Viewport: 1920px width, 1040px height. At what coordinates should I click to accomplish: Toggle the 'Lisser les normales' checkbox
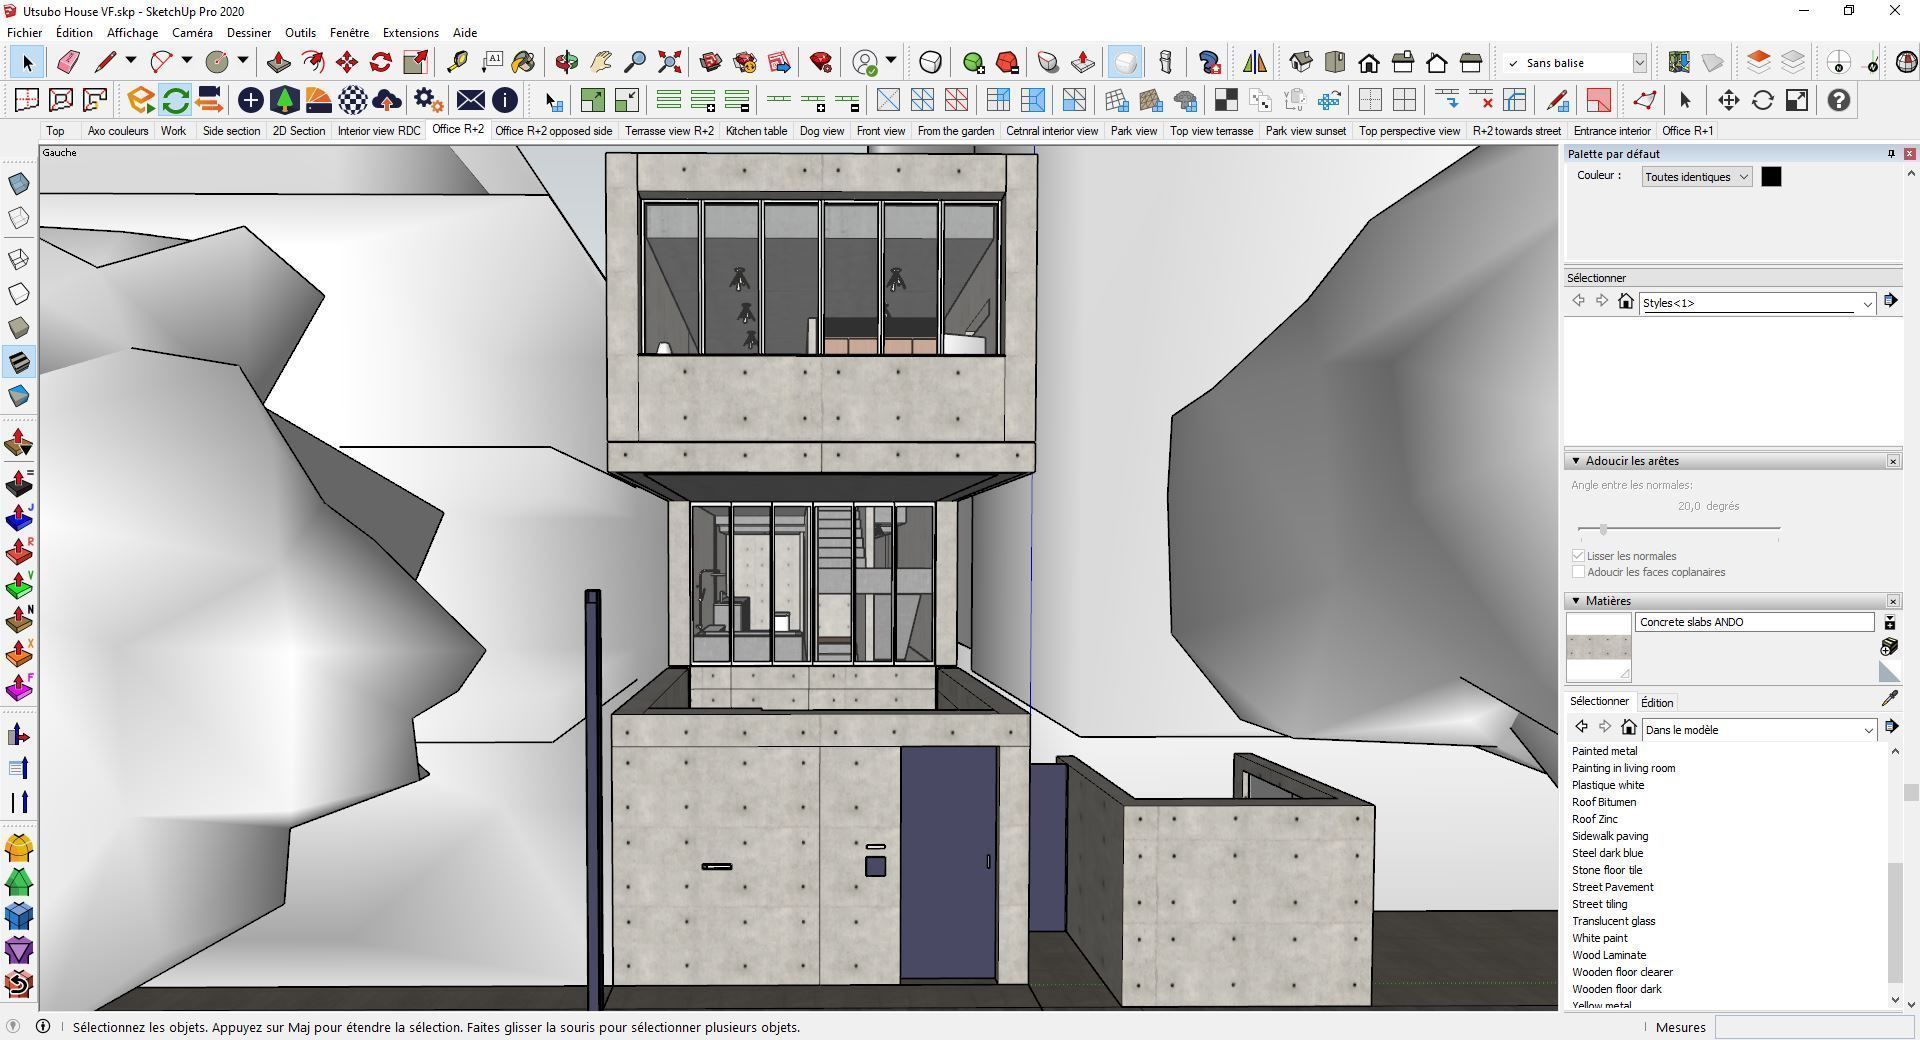(x=1578, y=555)
